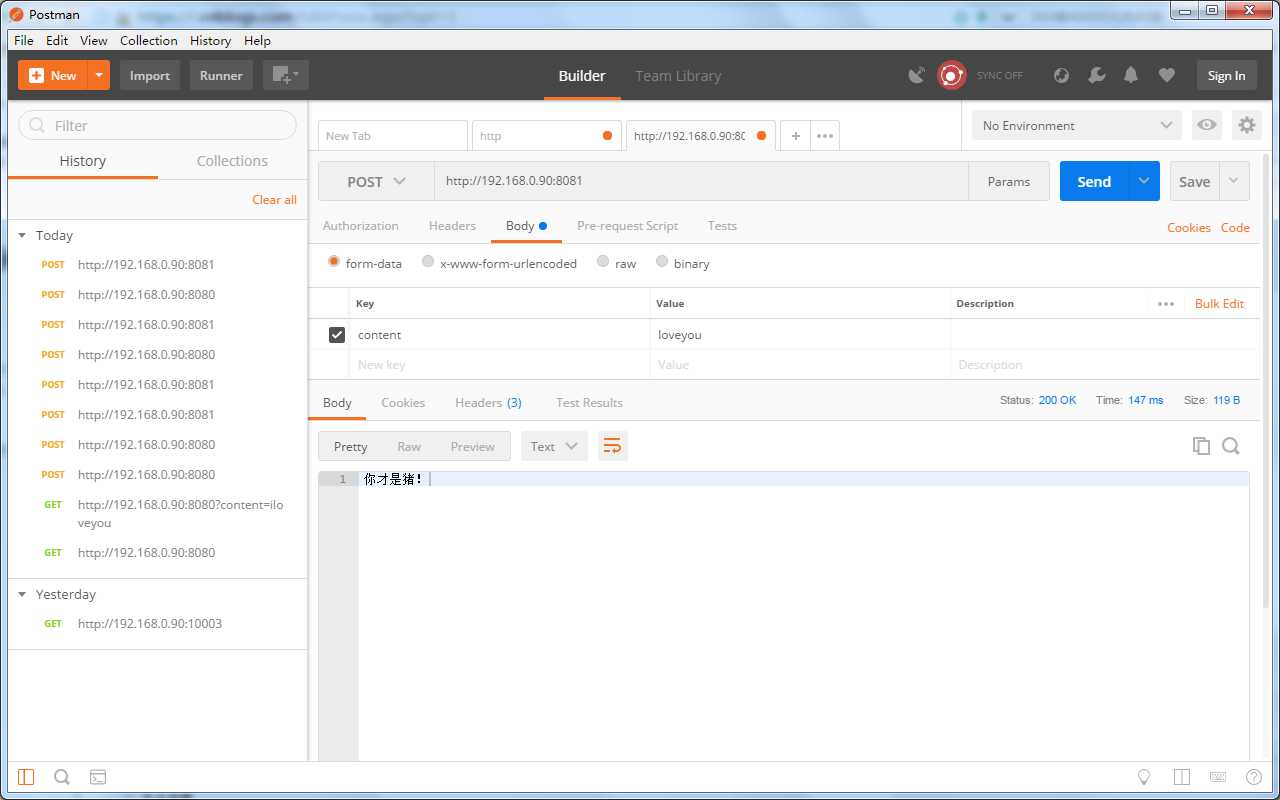Open the browse globe icon in header
Viewport: 1280px width, 800px height.
[x=1062, y=75]
